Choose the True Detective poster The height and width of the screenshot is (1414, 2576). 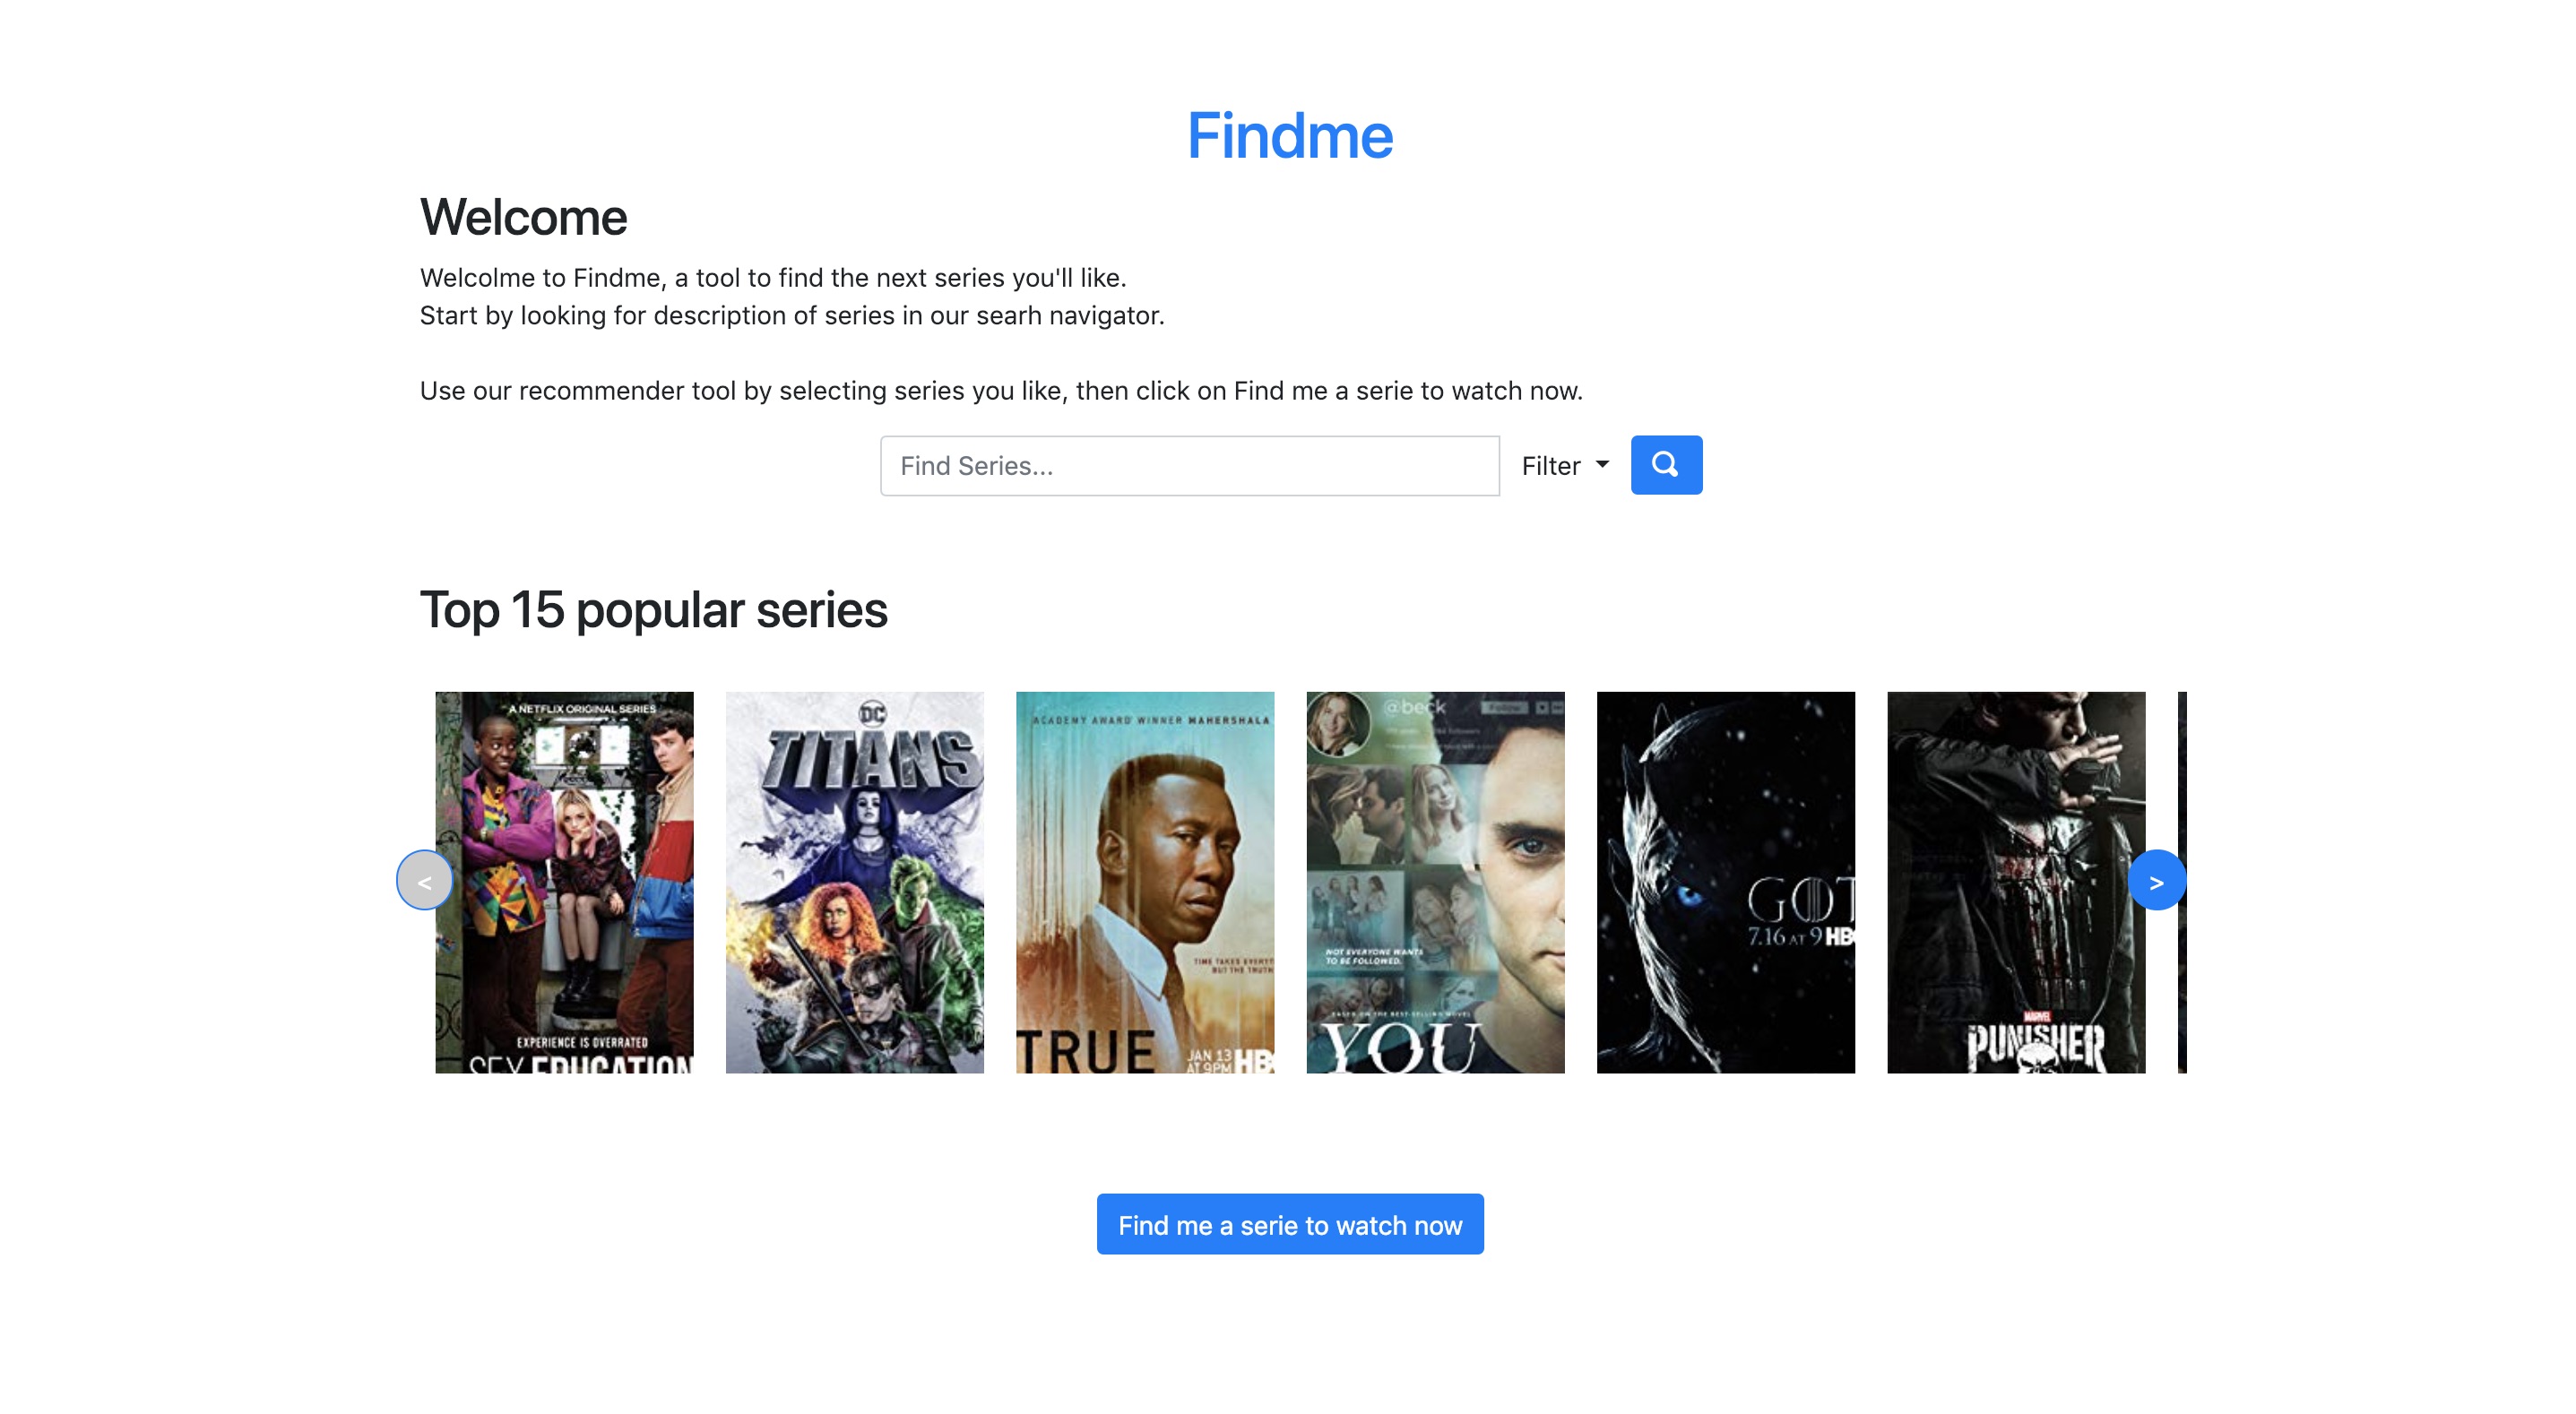(1144, 881)
